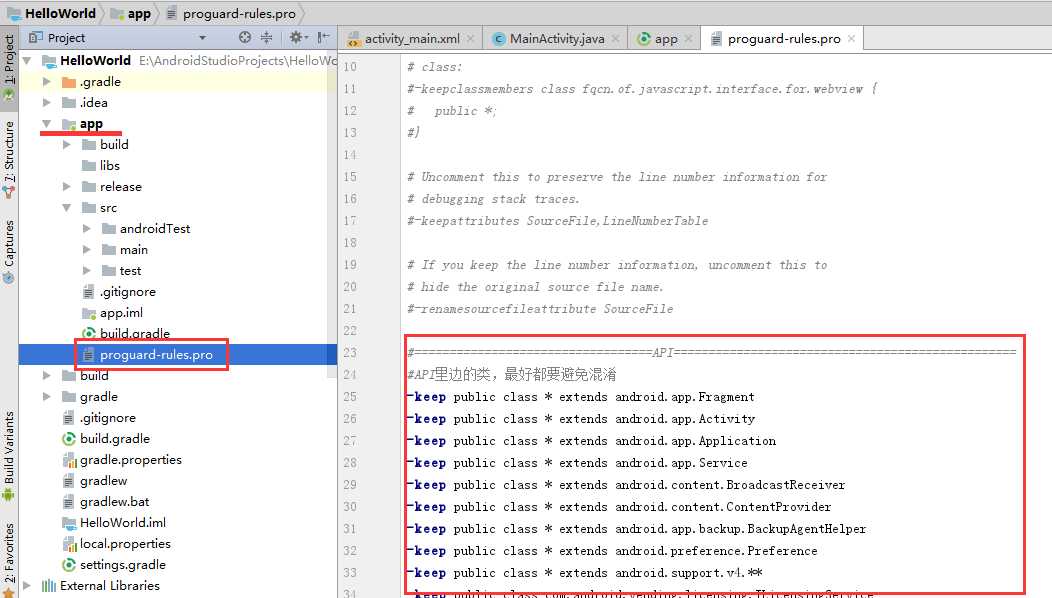
Task: Click proguard-rules.pro breadcrumb in navigation bar
Action: coord(231,13)
